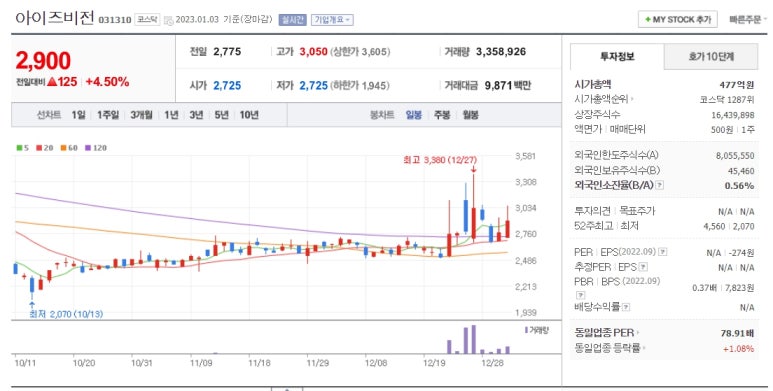Select the 1일 line chart period
The width and height of the screenshot is (773, 391).
[x=78, y=115]
